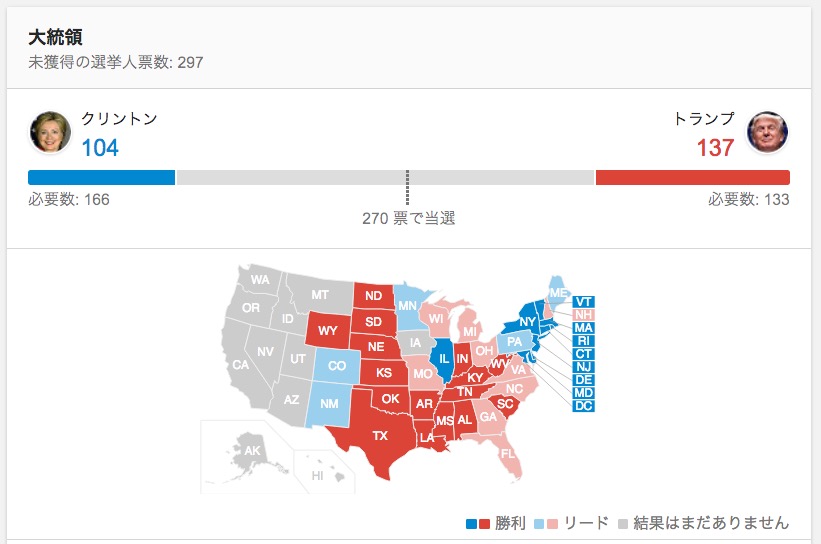Viewport: 821px width, 544px height.
Task: Click the MA state label box
Action: [584, 327]
